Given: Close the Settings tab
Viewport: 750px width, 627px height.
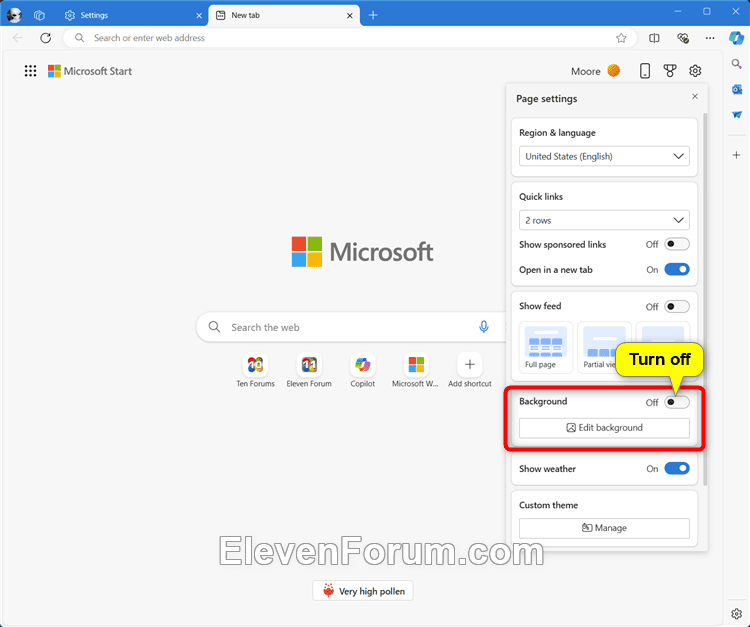Looking at the screenshot, I should 199,16.
